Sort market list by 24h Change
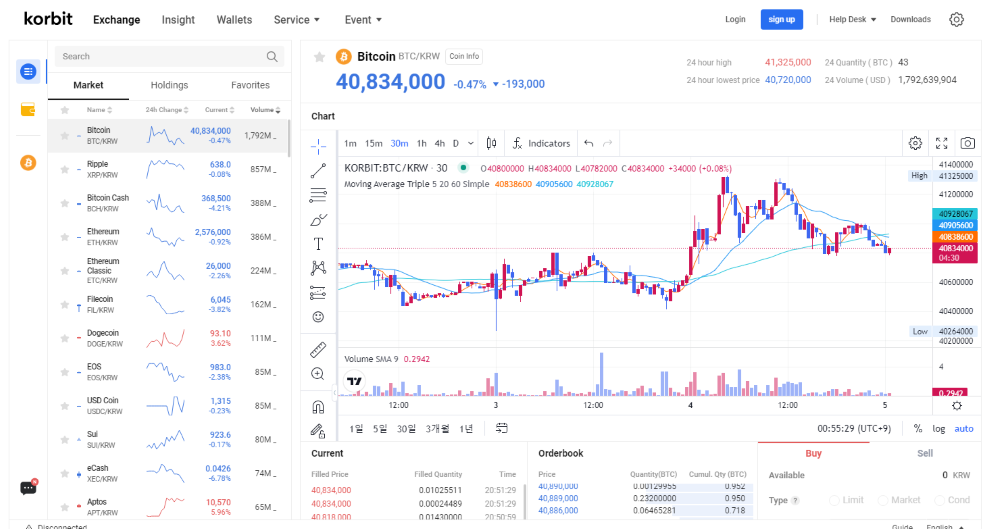Image resolution: width=1000 pixels, height=529 pixels. (x=166, y=110)
